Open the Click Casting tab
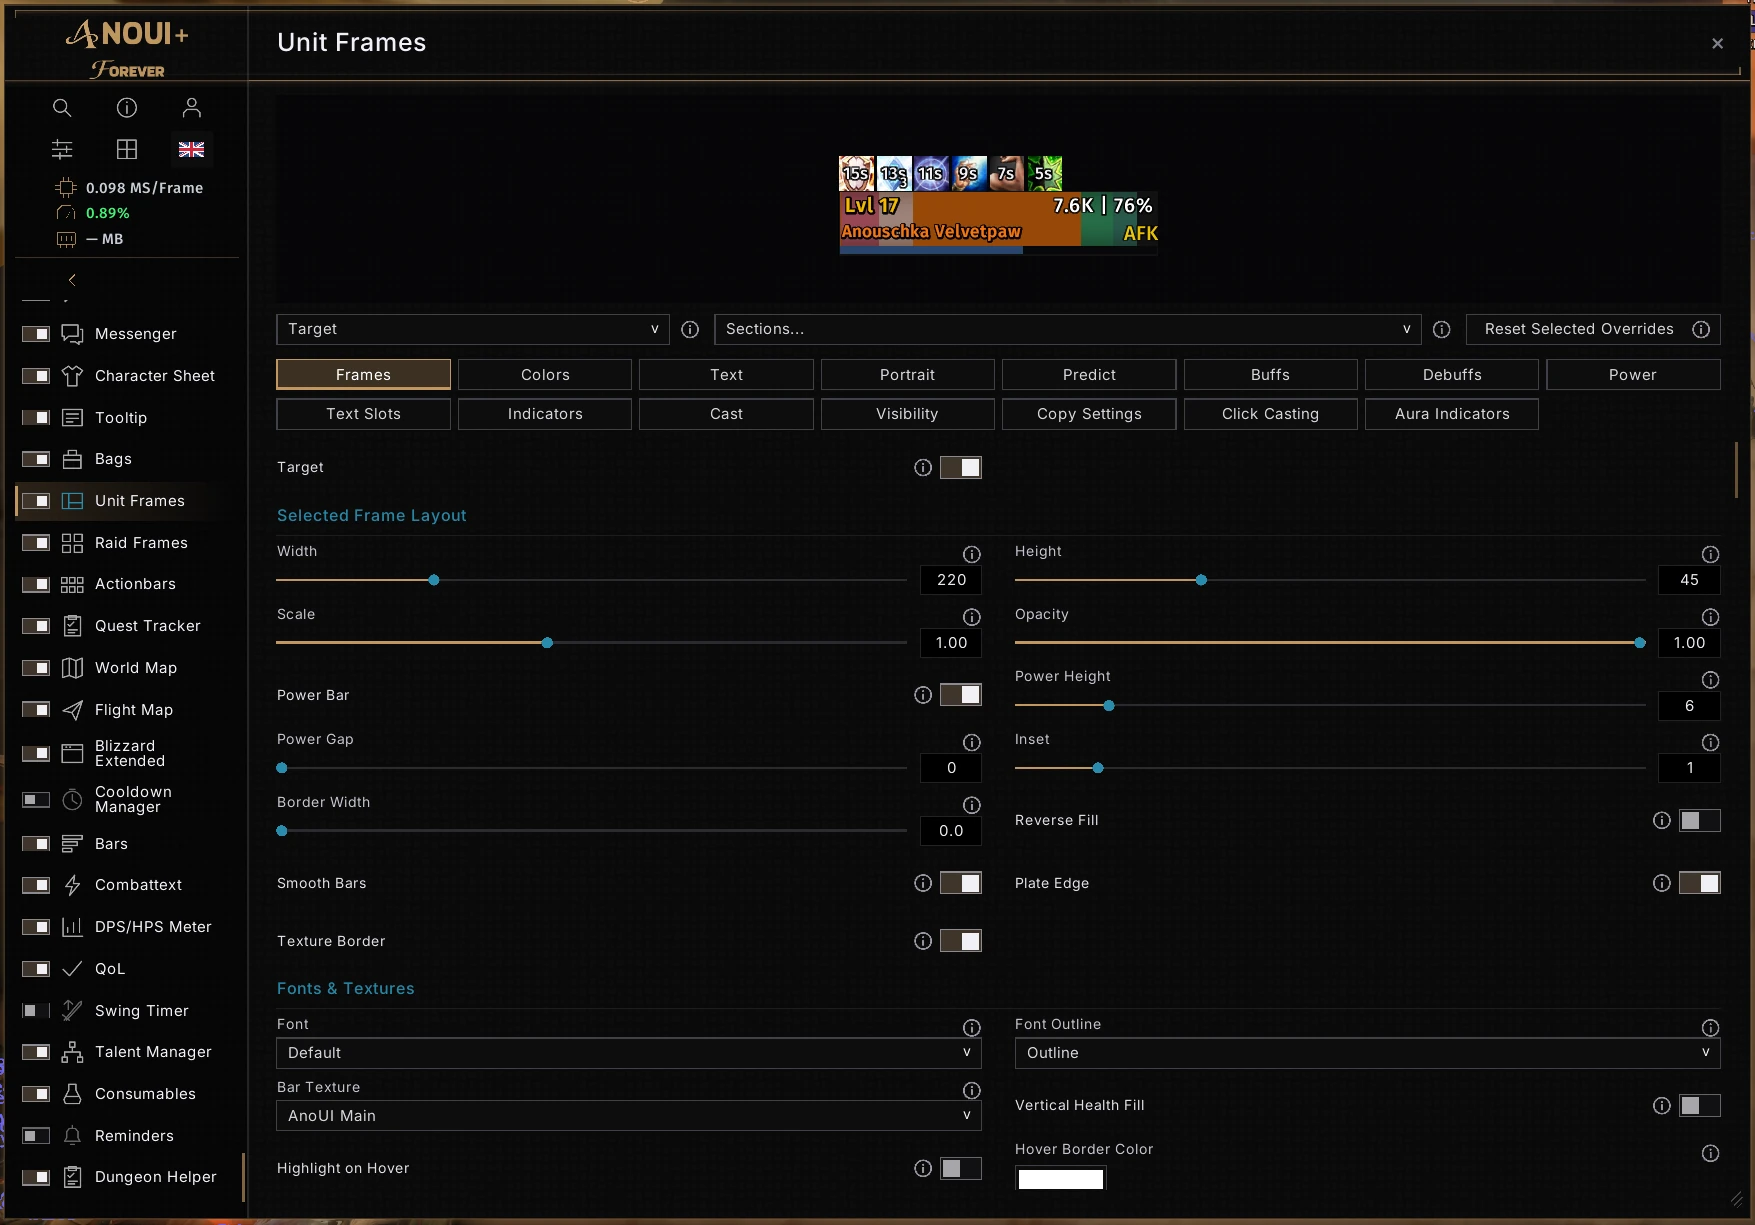 pos(1270,414)
